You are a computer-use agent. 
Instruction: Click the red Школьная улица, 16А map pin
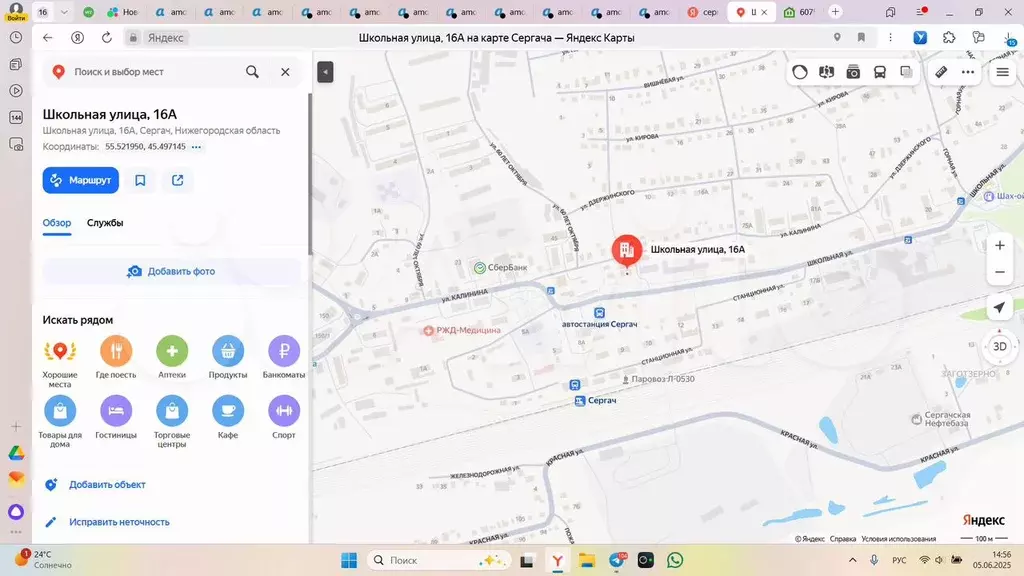click(x=627, y=249)
